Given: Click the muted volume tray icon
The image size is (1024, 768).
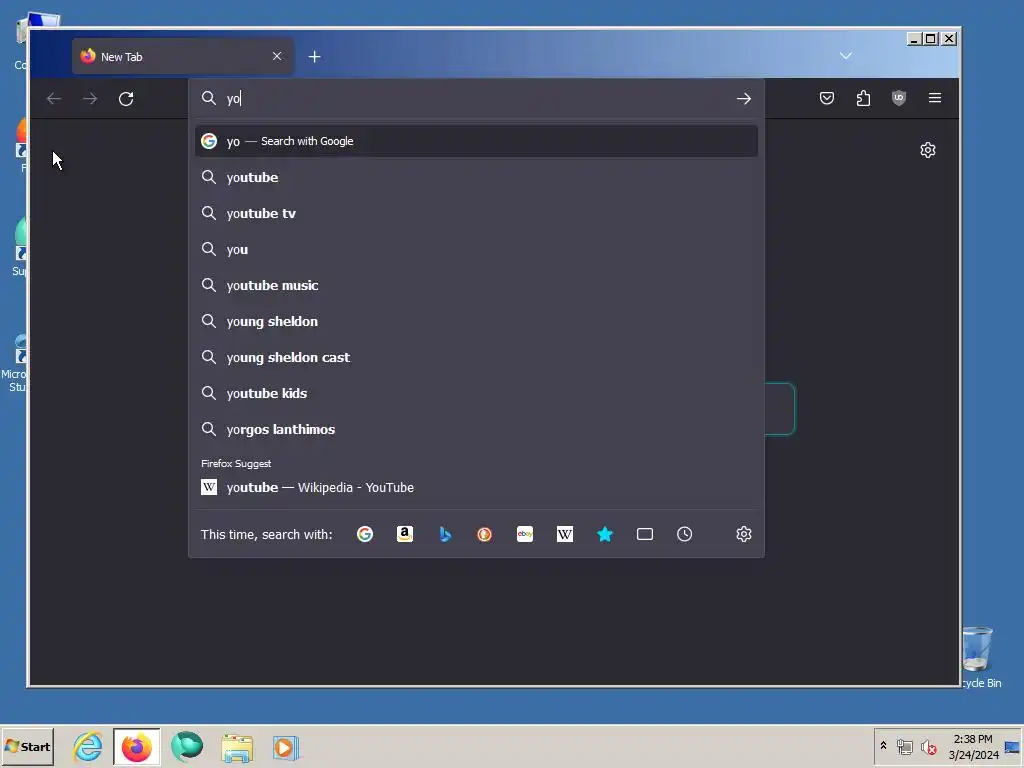Looking at the screenshot, I should pos(928,746).
